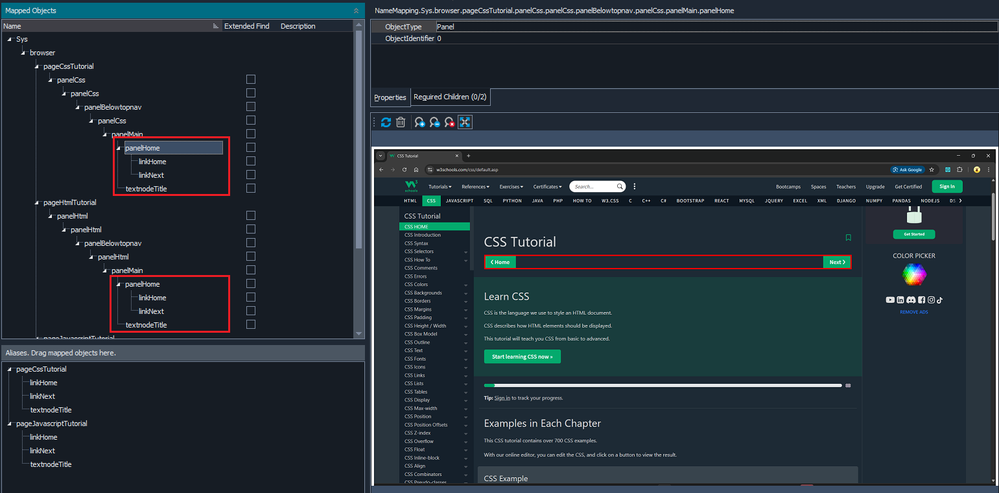Click the Start learning CSS now button
The image size is (999, 493).
(521, 356)
